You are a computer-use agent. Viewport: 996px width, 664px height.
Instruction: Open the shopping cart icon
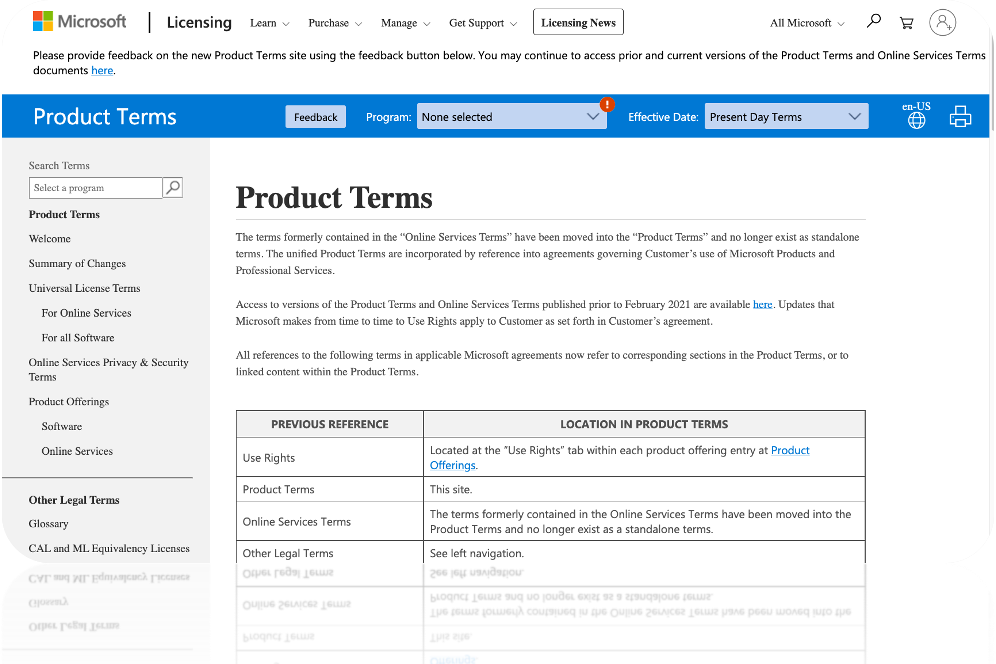tap(906, 23)
